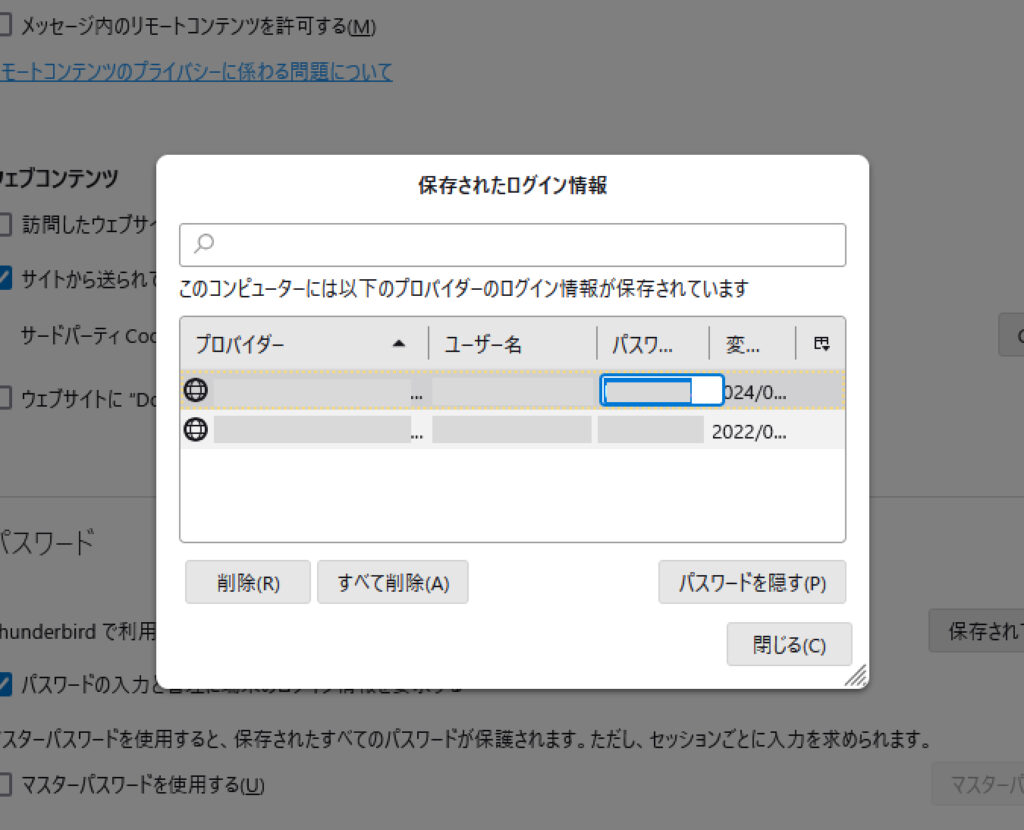Click the magnifier icon in the search box
Viewport: 1024px width, 830px height.
(204, 243)
